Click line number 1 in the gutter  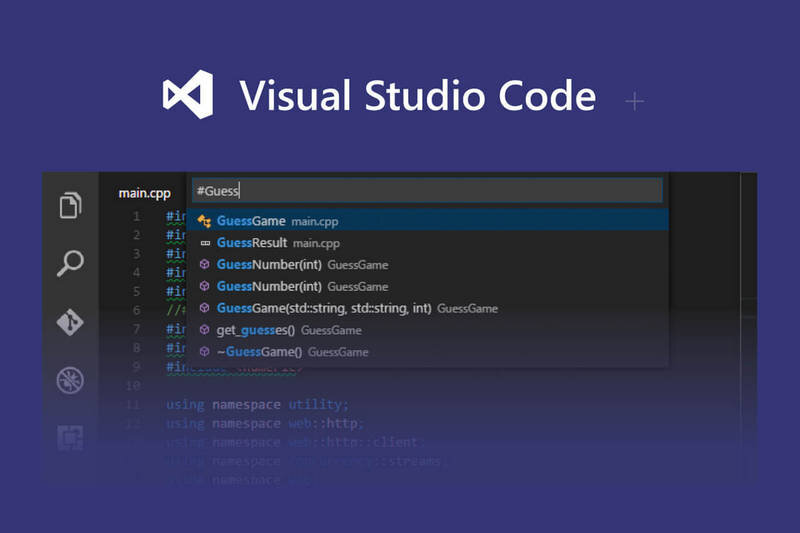(136, 216)
